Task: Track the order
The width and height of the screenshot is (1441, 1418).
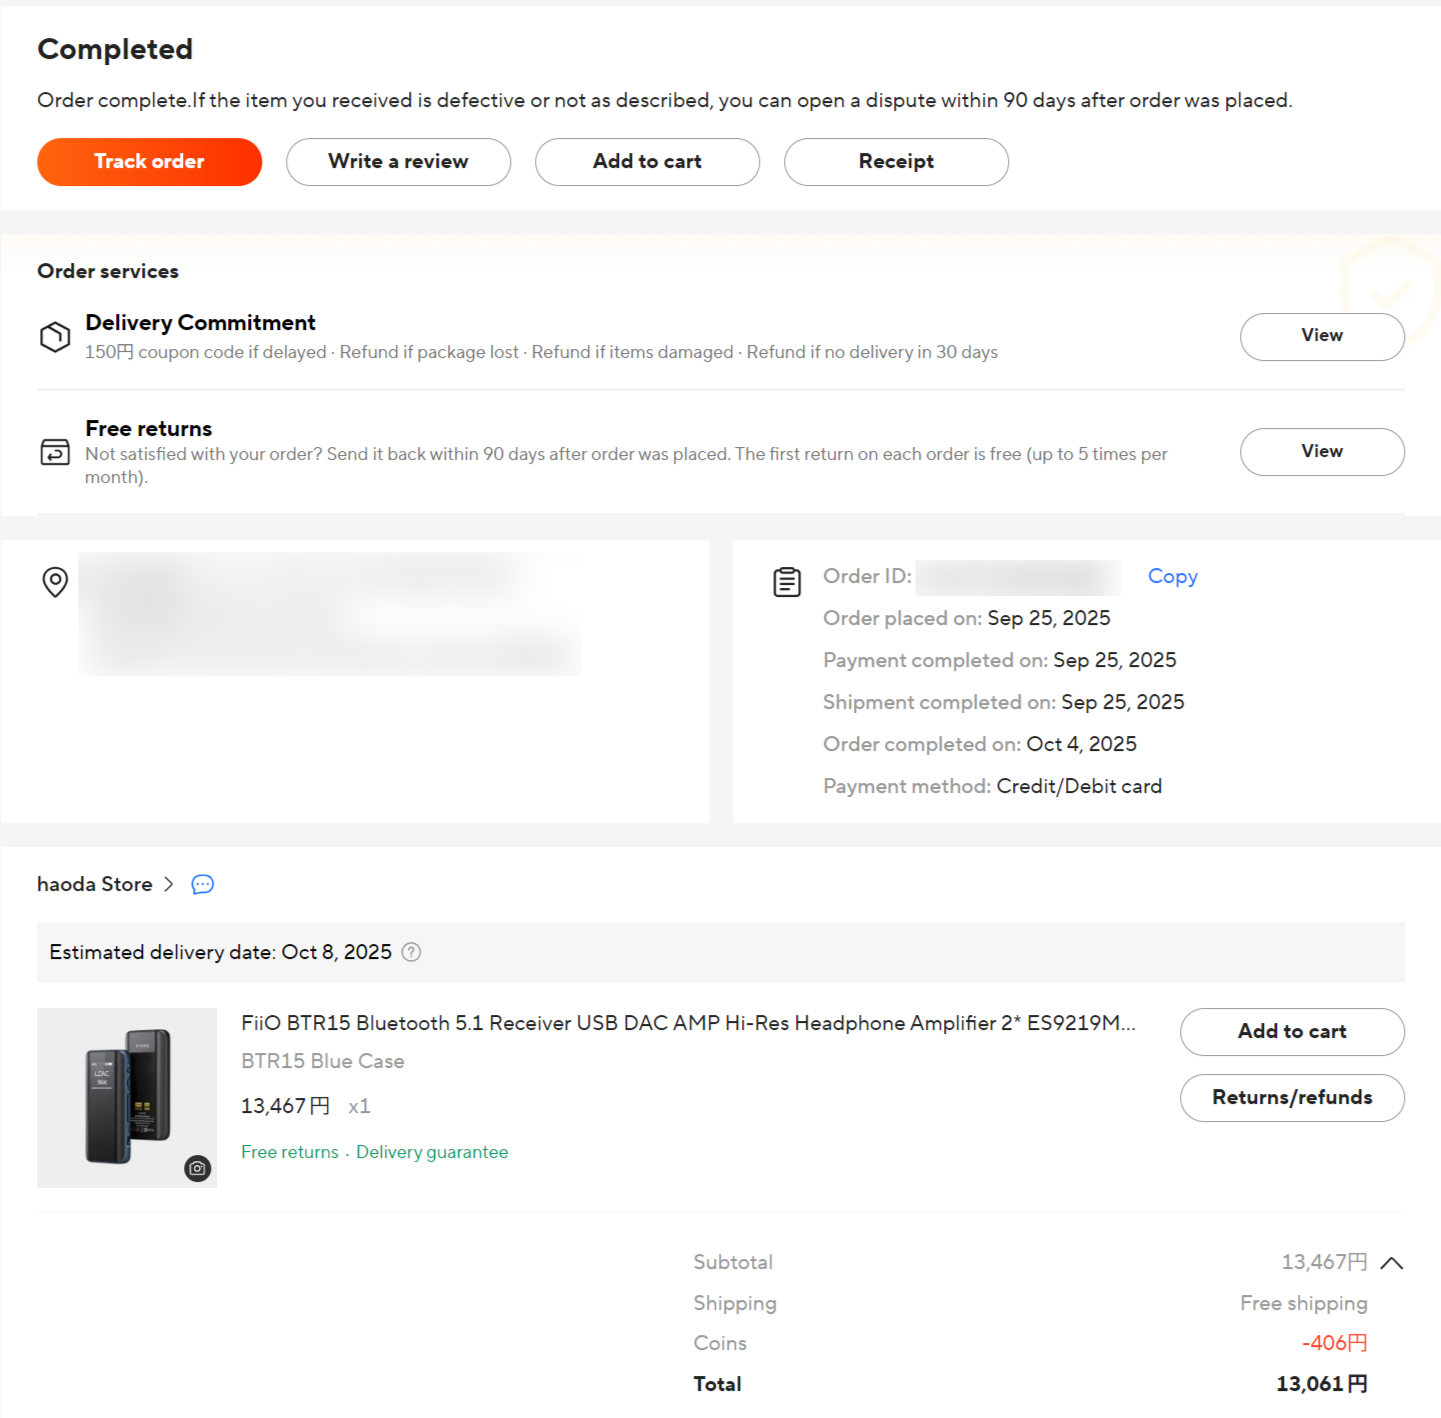Action: [x=149, y=162]
